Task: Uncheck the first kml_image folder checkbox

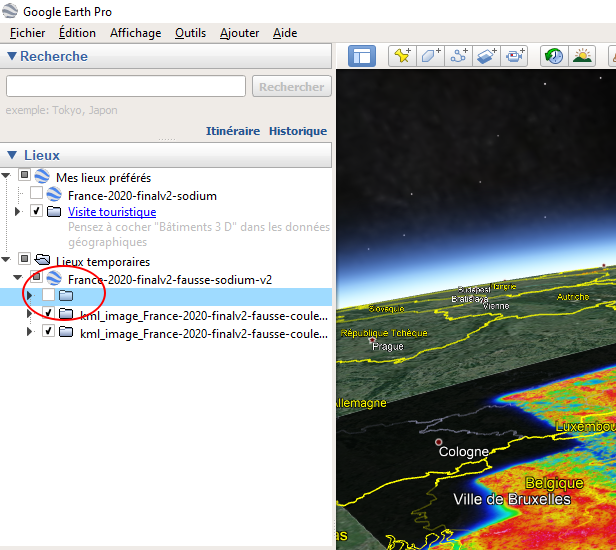Action: click(48, 313)
